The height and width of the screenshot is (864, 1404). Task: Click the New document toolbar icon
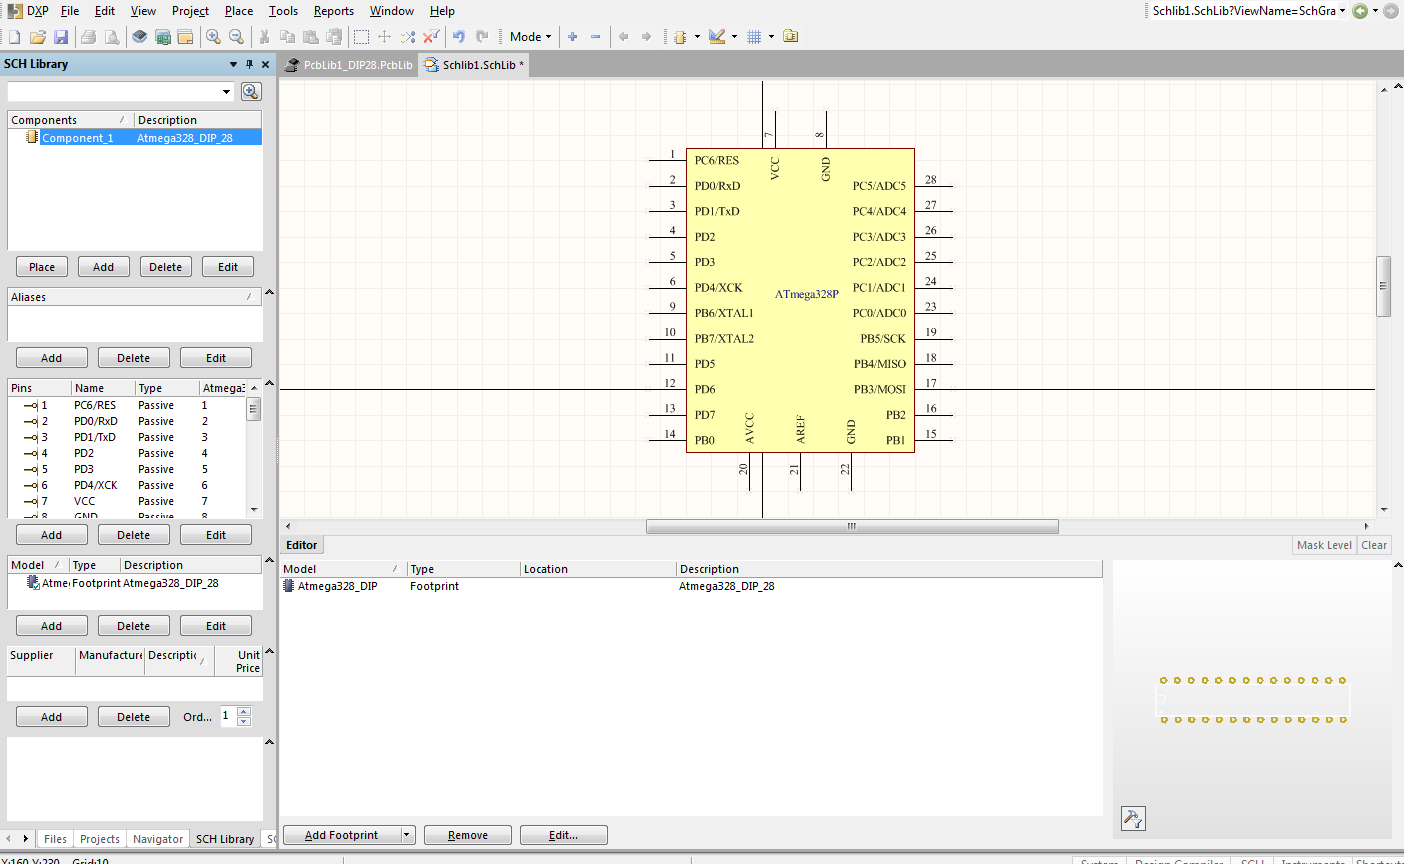tap(14, 37)
